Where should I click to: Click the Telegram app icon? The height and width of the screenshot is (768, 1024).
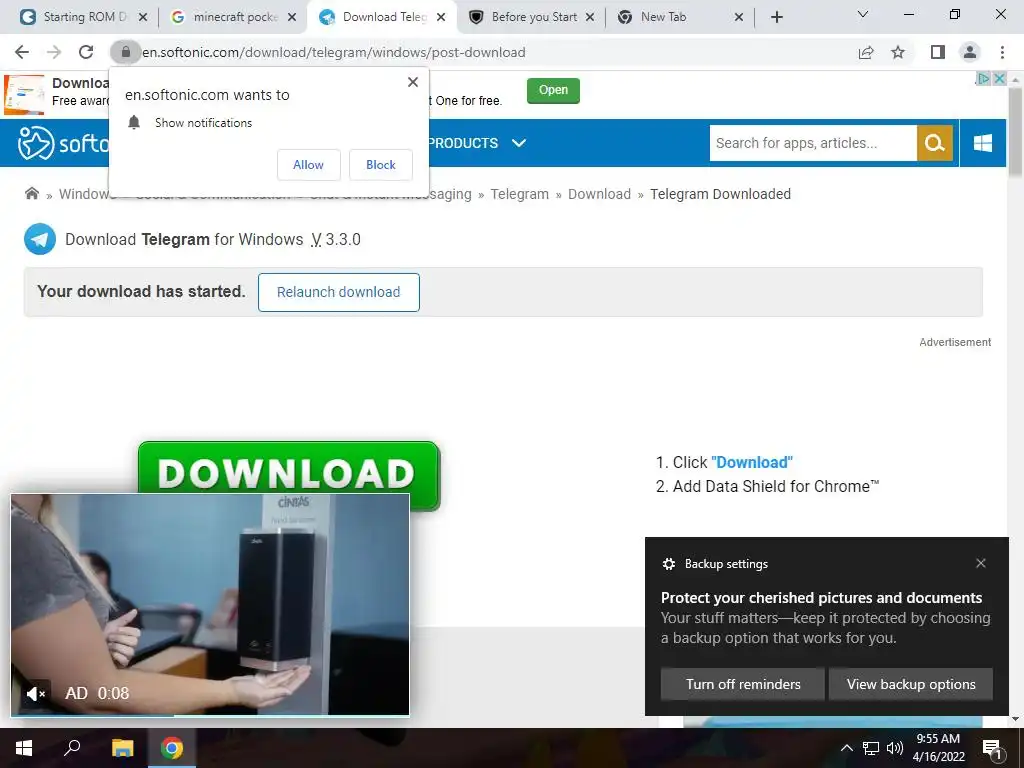click(40, 239)
